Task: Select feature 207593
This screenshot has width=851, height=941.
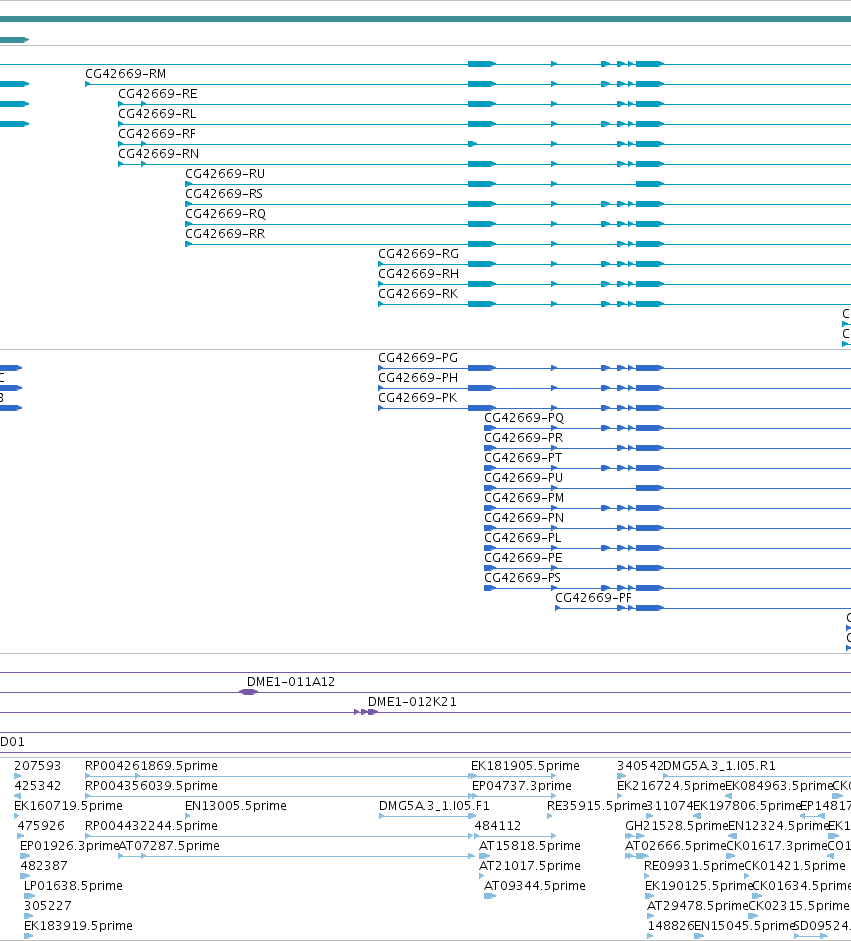Action: (38, 766)
